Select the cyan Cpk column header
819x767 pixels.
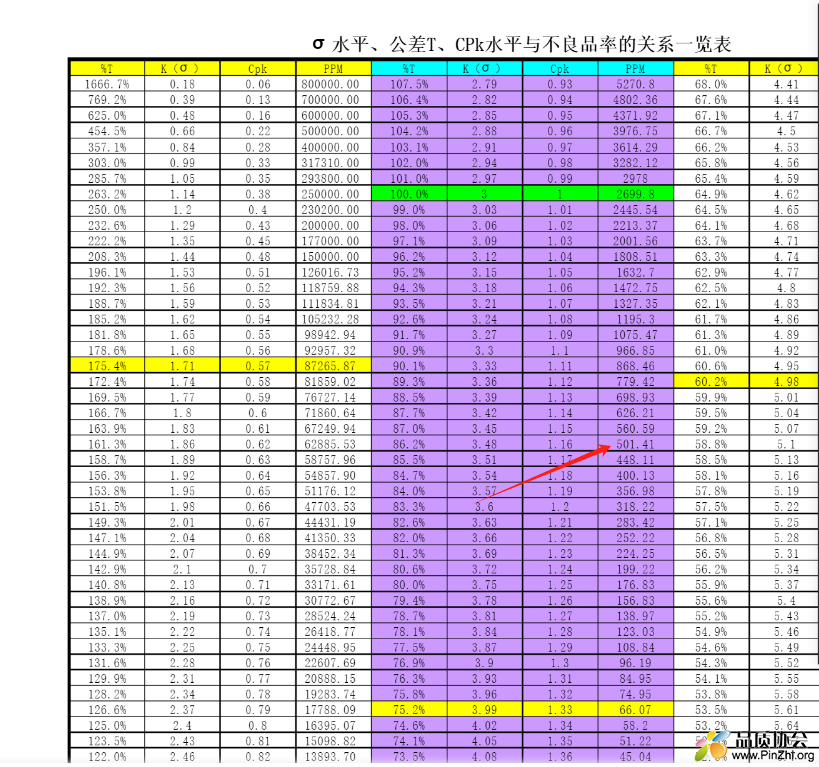pos(560,68)
